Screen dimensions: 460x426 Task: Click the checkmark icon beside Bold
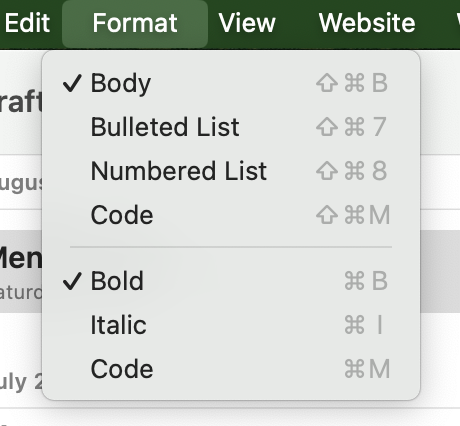72,281
